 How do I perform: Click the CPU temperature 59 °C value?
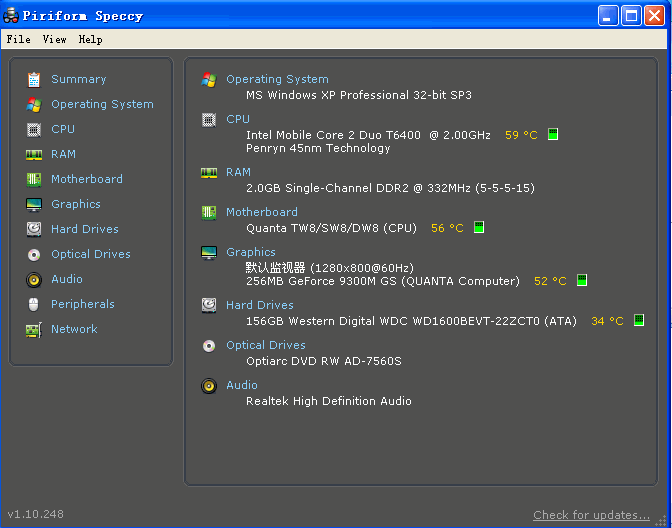point(521,135)
